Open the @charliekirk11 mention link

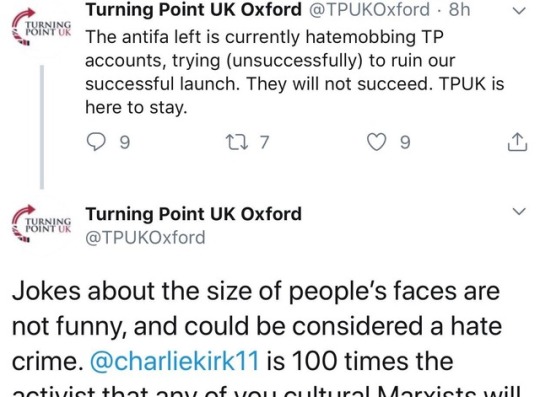click(174, 361)
